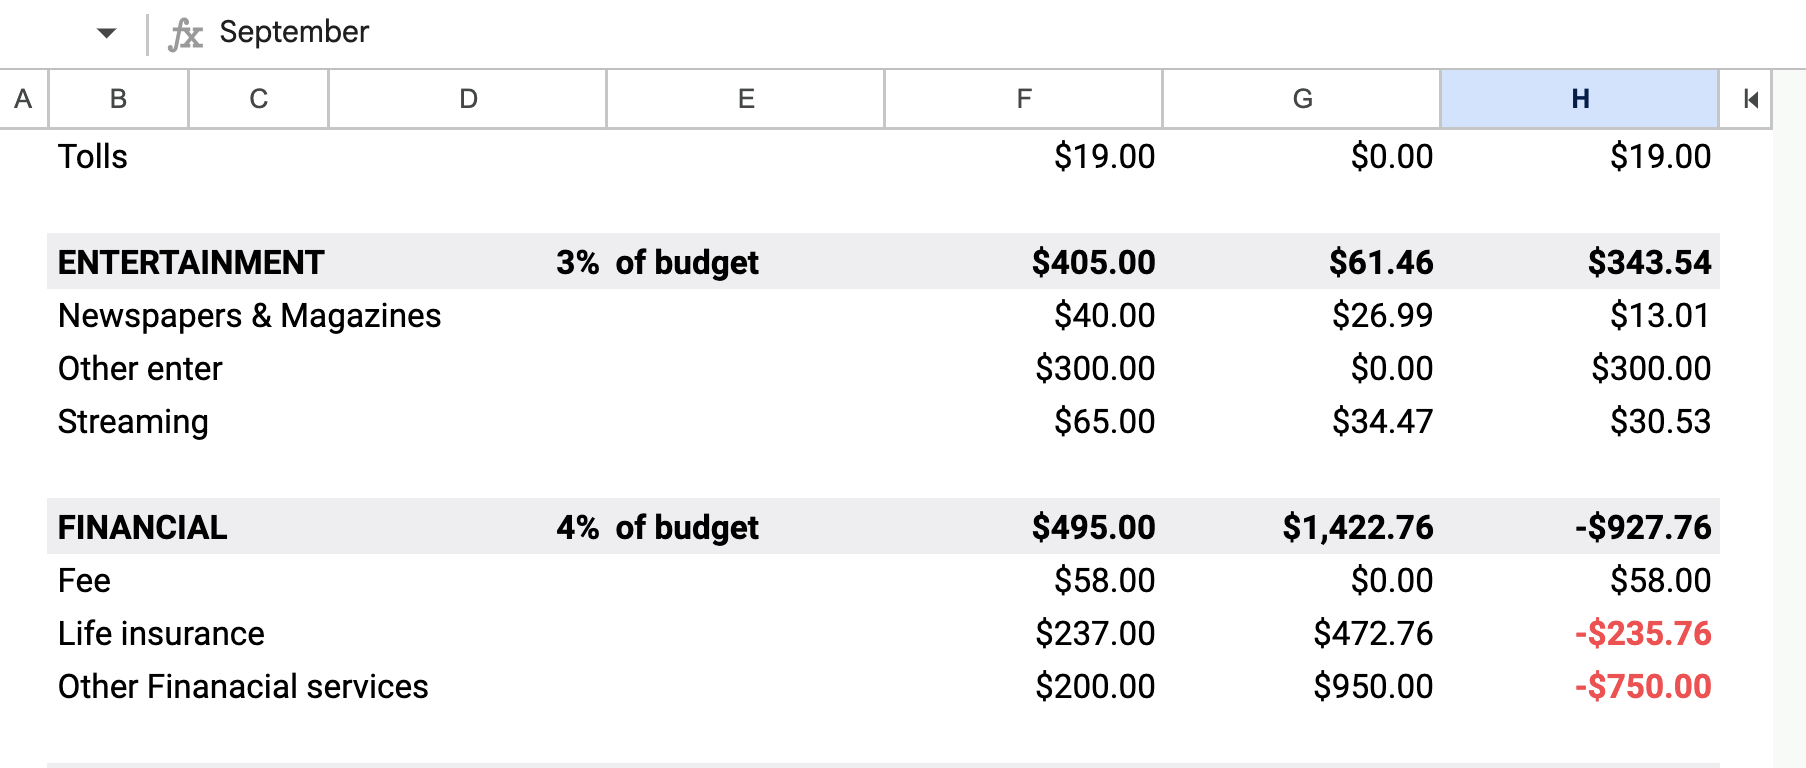The width and height of the screenshot is (1806, 768).
Task: Click the Streaming $34.47 actual cell
Action: (1382, 421)
